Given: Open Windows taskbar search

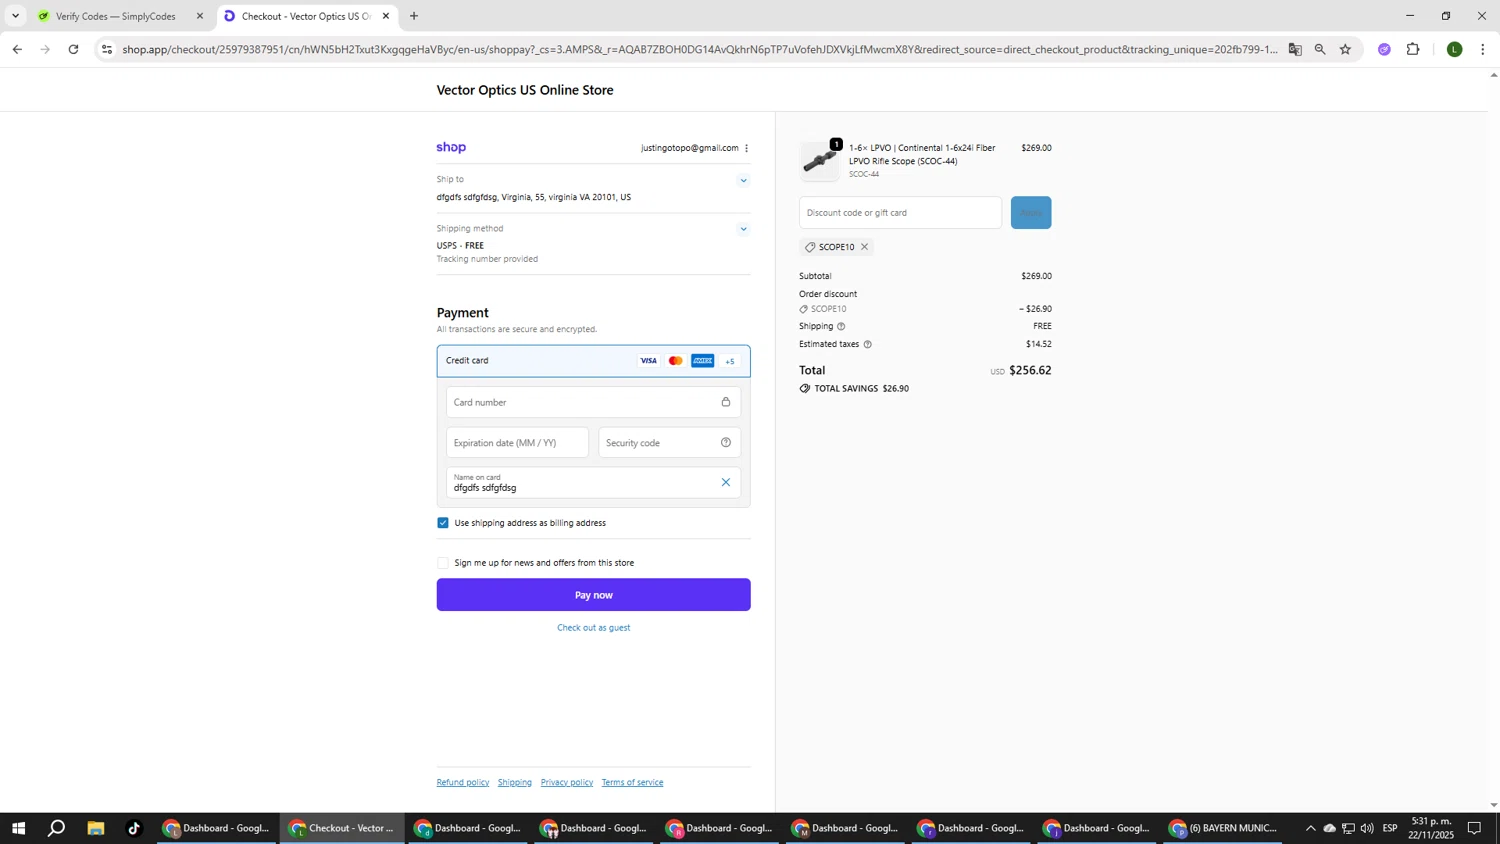Looking at the screenshot, I should 57,828.
